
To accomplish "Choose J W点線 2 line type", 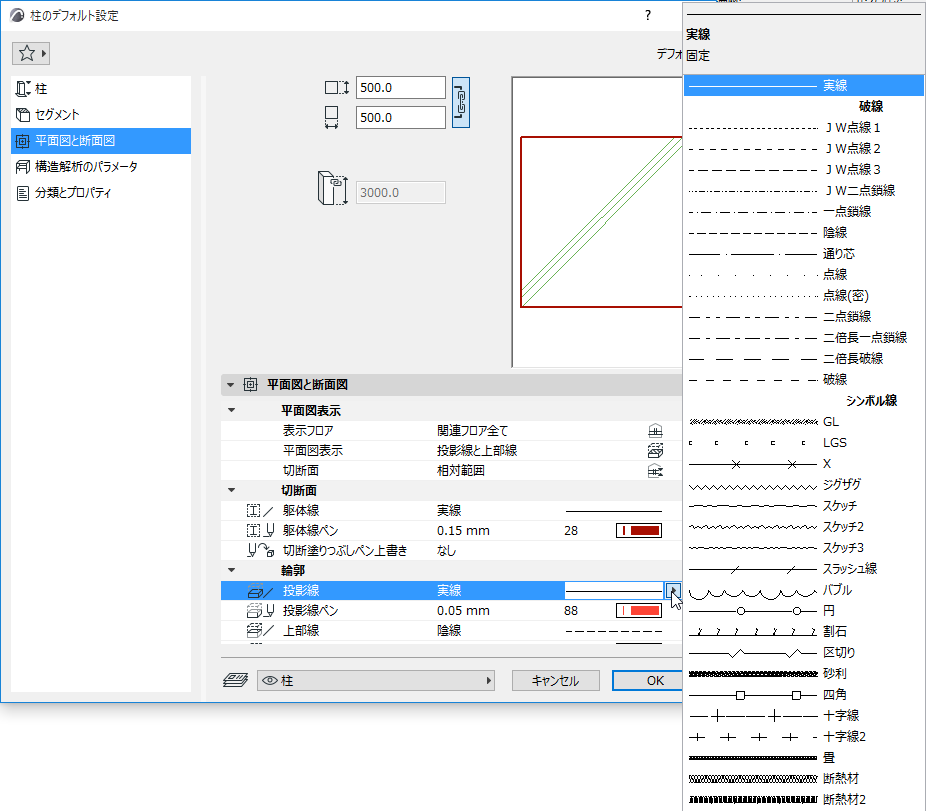I will (803, 149).
